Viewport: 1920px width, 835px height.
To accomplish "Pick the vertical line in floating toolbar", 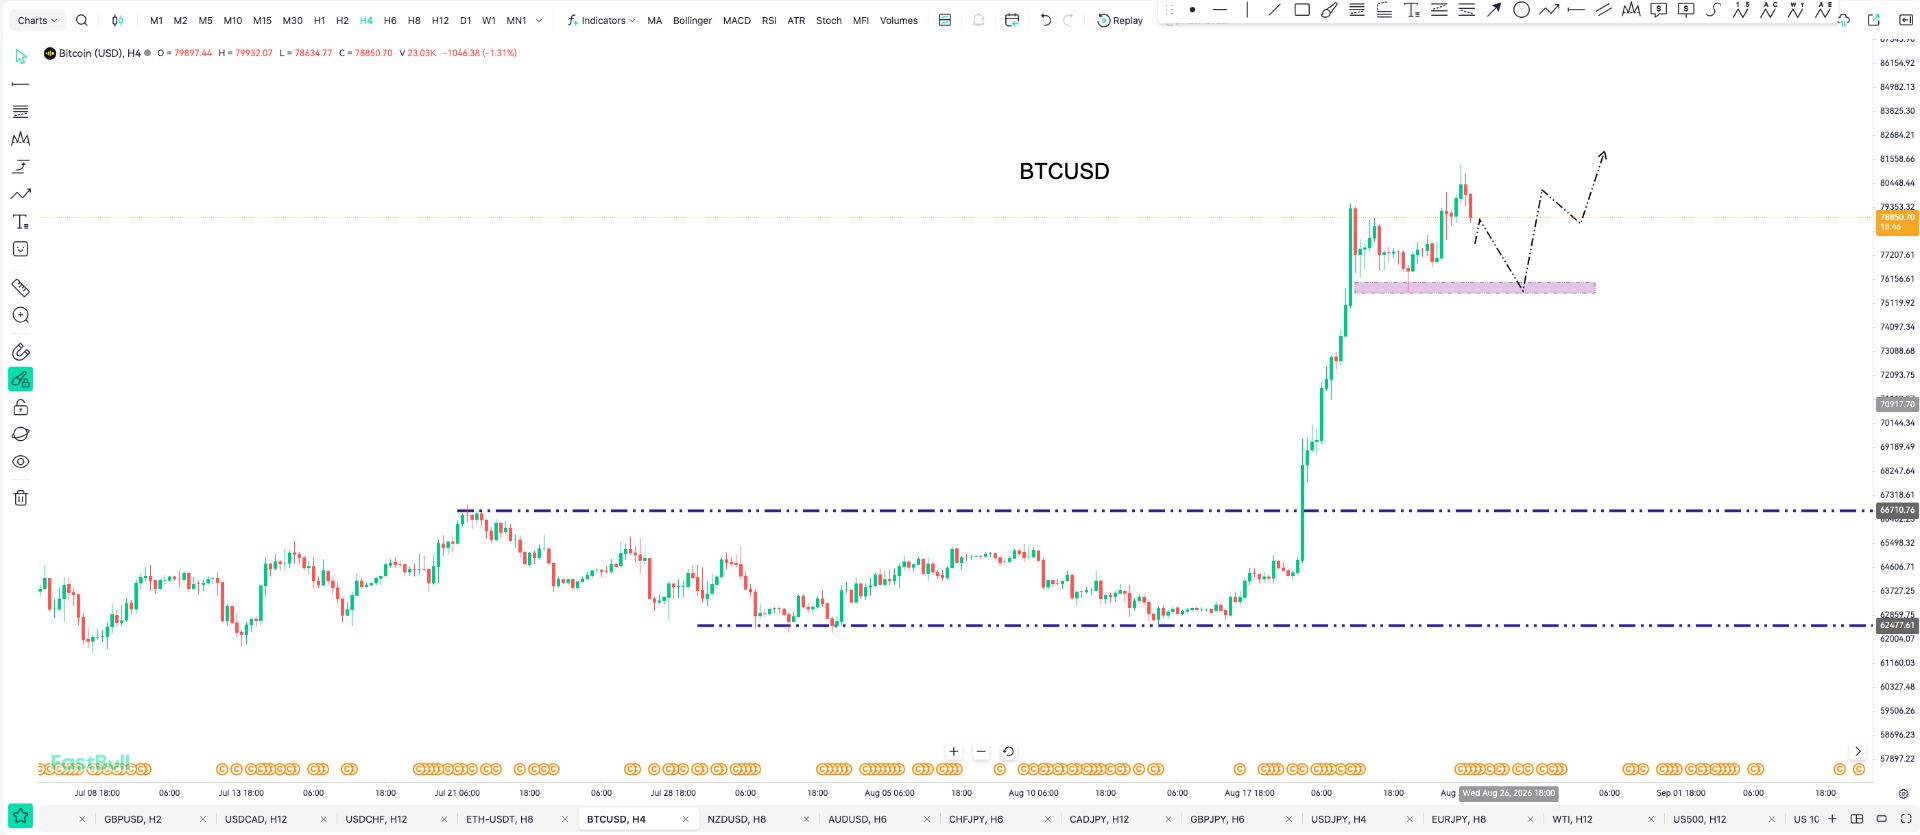I will (1247, 10).
